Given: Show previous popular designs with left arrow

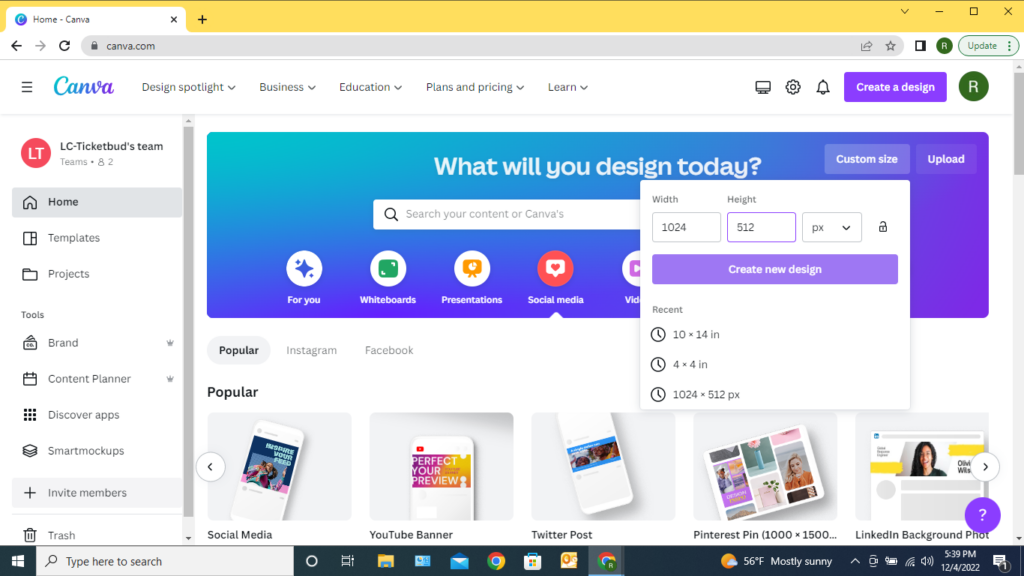Looking at the screenshot, I should click(210, 467).
